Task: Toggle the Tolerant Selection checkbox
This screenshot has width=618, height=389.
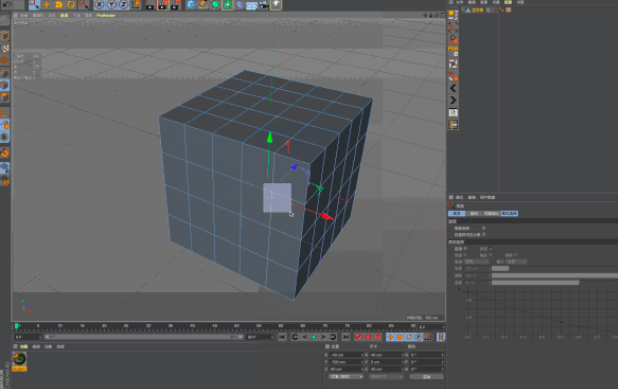Action: (x=484, y=228)
